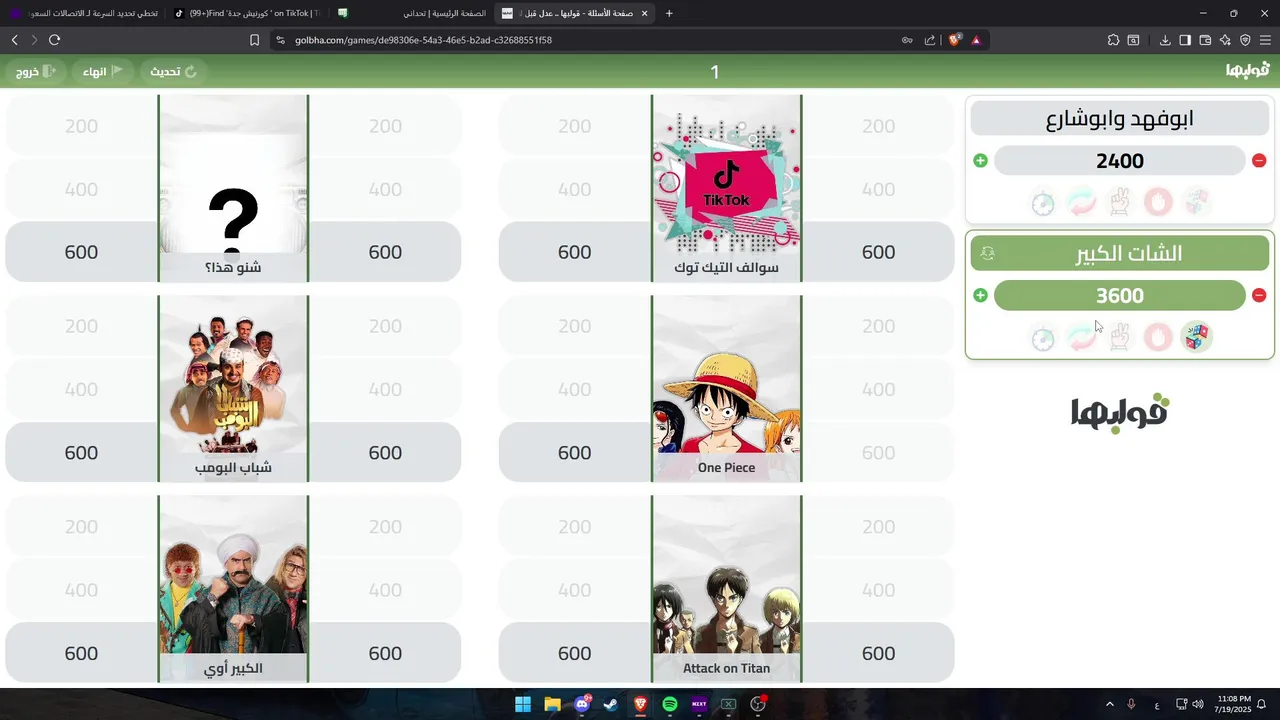Open 600 question right of Attack on Titan card

(878, 652)
